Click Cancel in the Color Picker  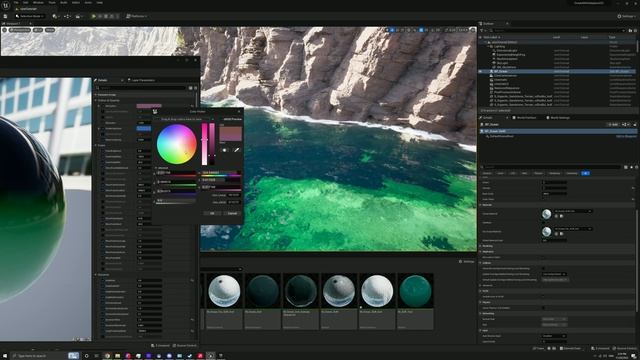[x=232, y=213]
